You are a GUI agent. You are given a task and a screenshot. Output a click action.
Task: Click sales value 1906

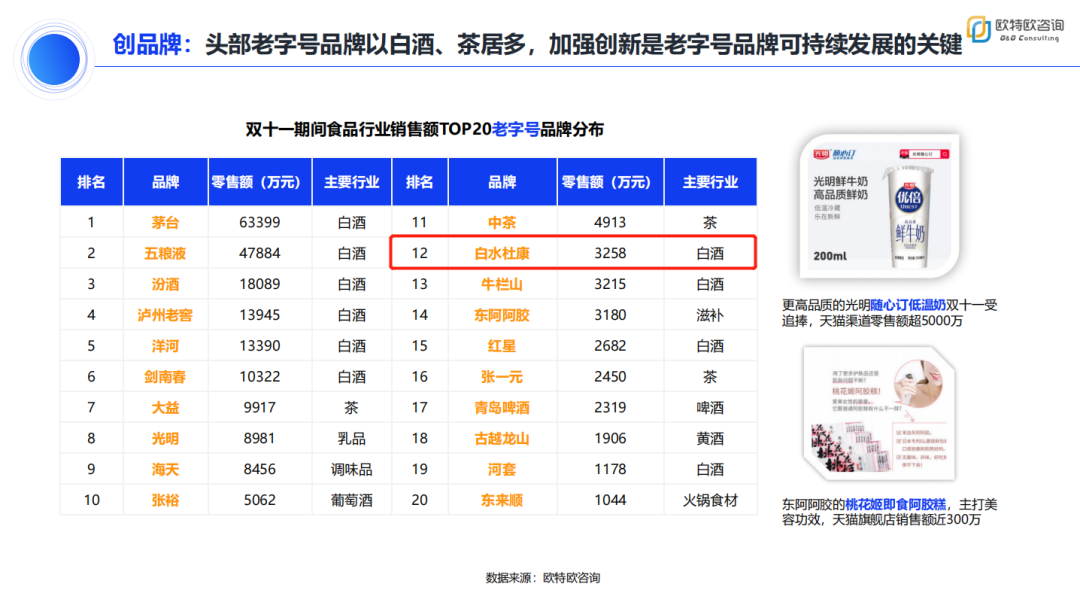tap(610, 439)
